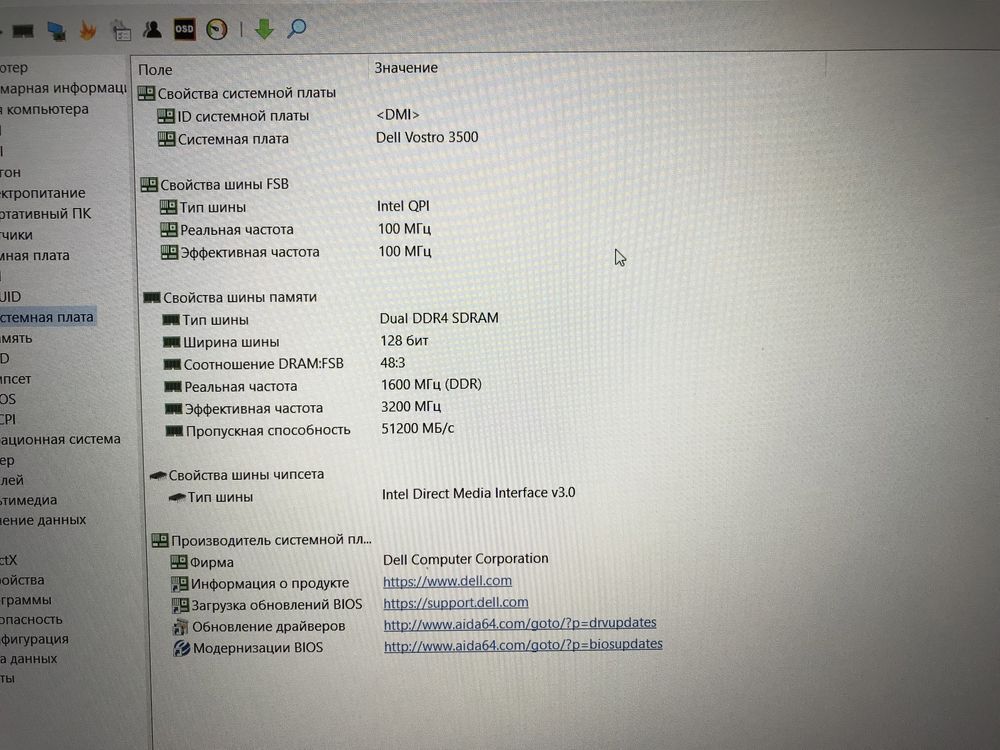Click the green download arrow icon
The height and width of the screenshot is (750, 1000).
(x=264, y=29)
